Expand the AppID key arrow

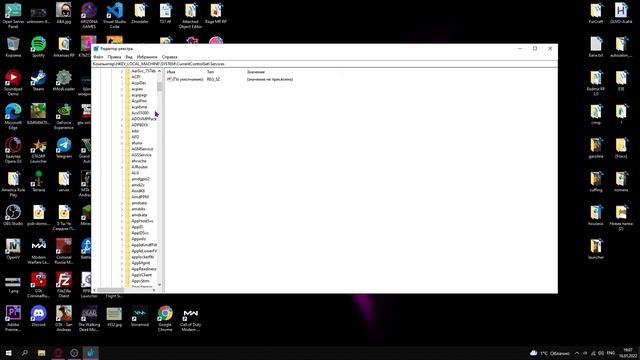[x=122, y=227]
